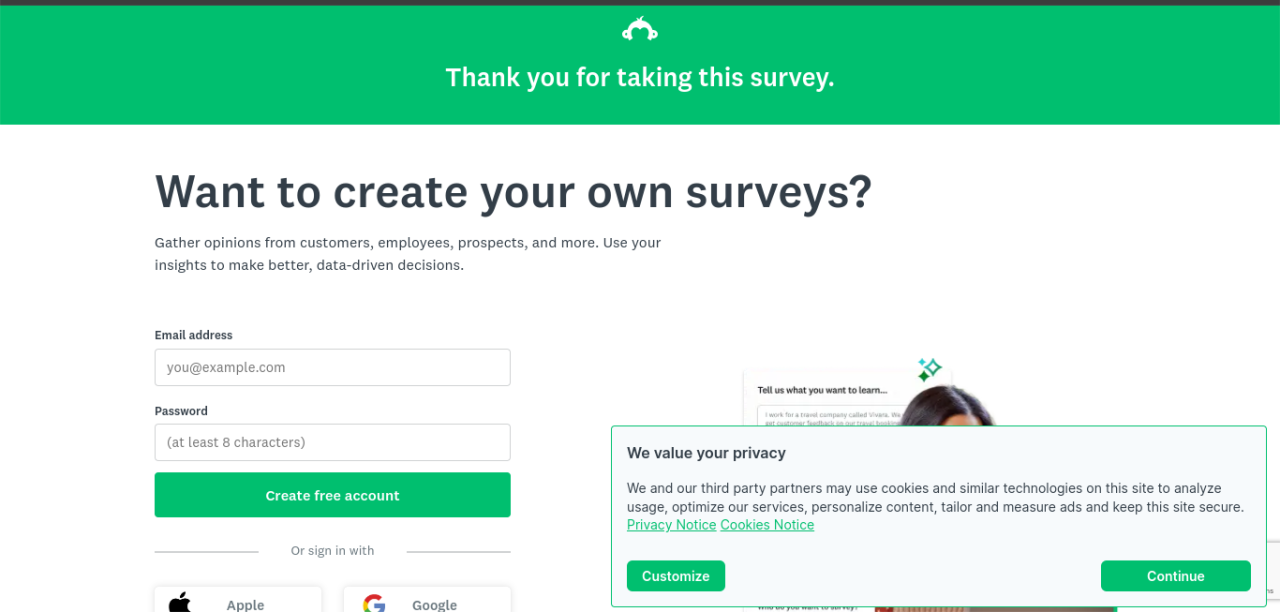Viewport: 1280px width, 612px height.
Task: Customize cookie preferences
Action: click(x=675, y=576)
